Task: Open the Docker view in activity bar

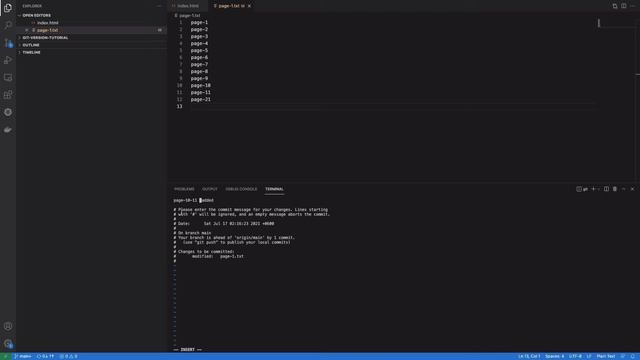Action: click(x=8, y=130)
